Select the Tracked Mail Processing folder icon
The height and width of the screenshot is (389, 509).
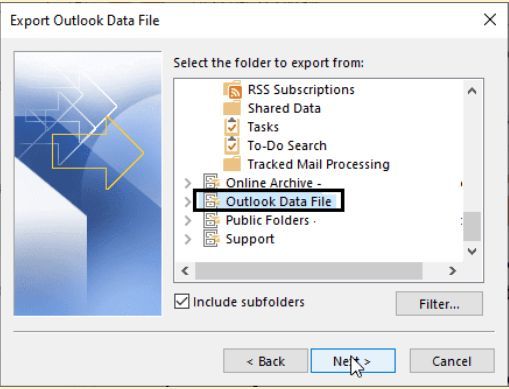[232, 164]
